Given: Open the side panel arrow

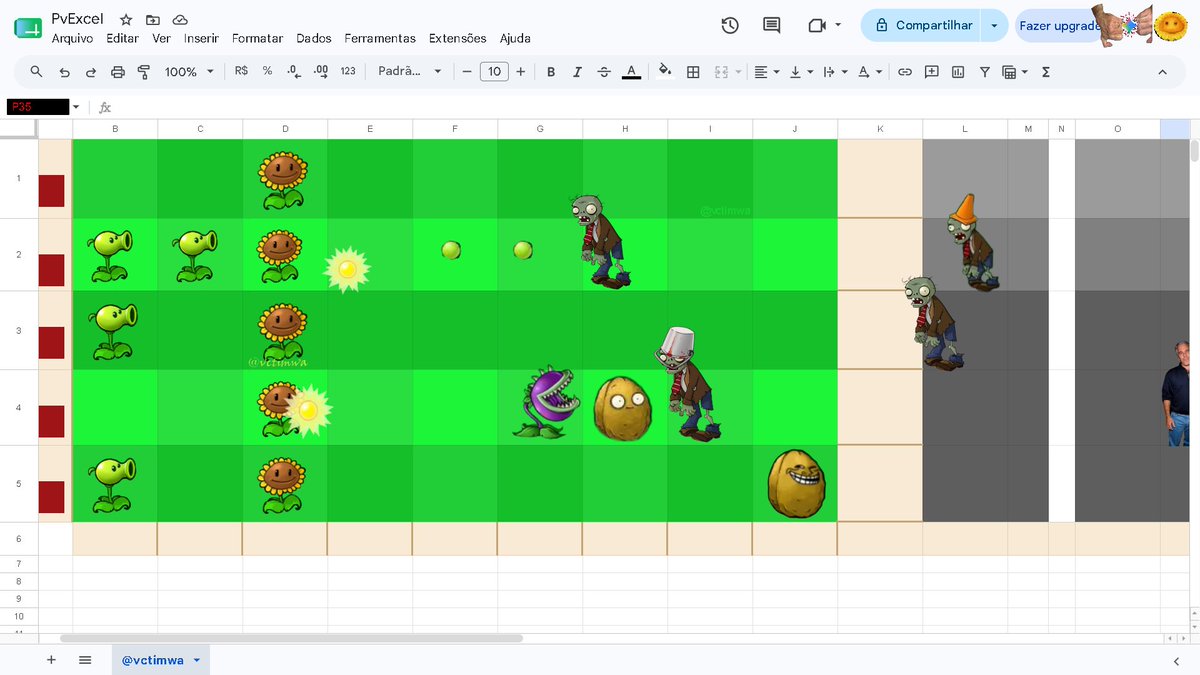Looking at the screenshot, I should [1176, 660].
